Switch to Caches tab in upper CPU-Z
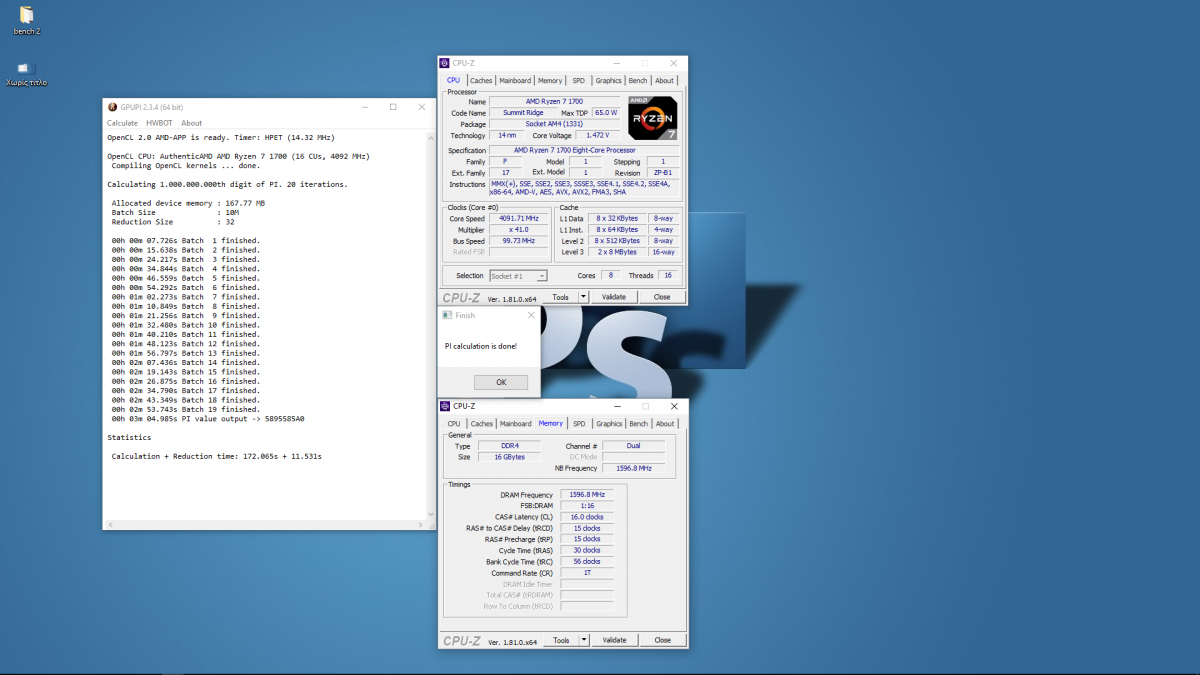Screen dimensions: 1200x675 point(482,81)
